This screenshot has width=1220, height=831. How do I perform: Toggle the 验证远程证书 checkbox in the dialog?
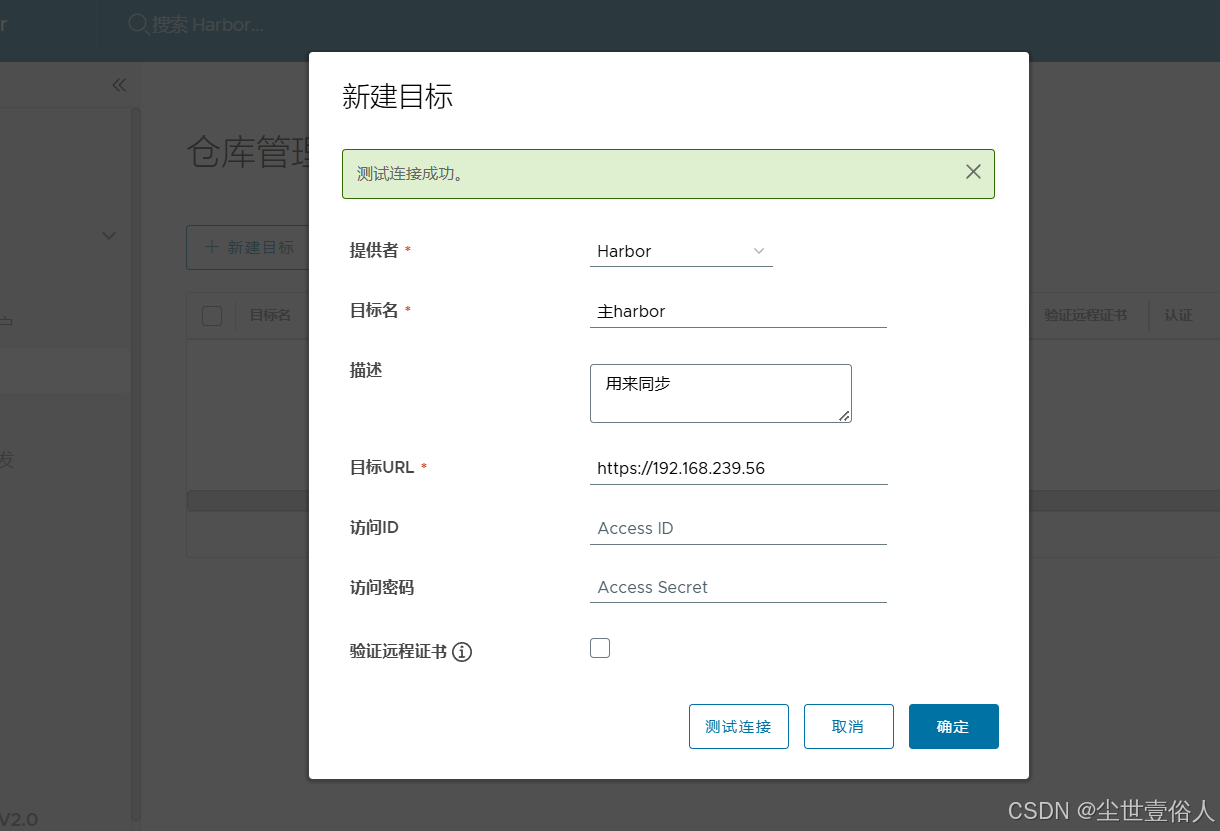pyautogui.click(x=600, y=648)
